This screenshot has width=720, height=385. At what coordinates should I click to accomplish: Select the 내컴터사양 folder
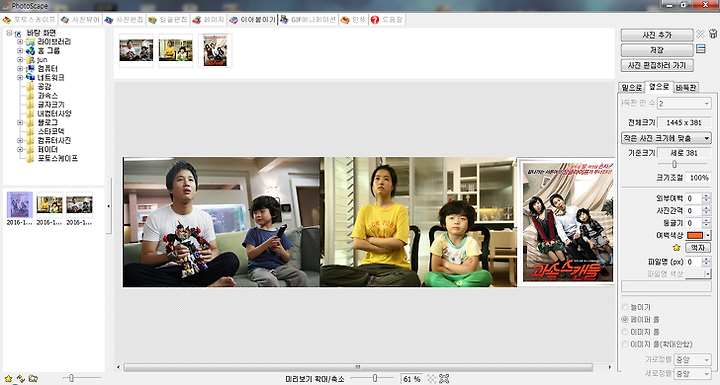54,113
